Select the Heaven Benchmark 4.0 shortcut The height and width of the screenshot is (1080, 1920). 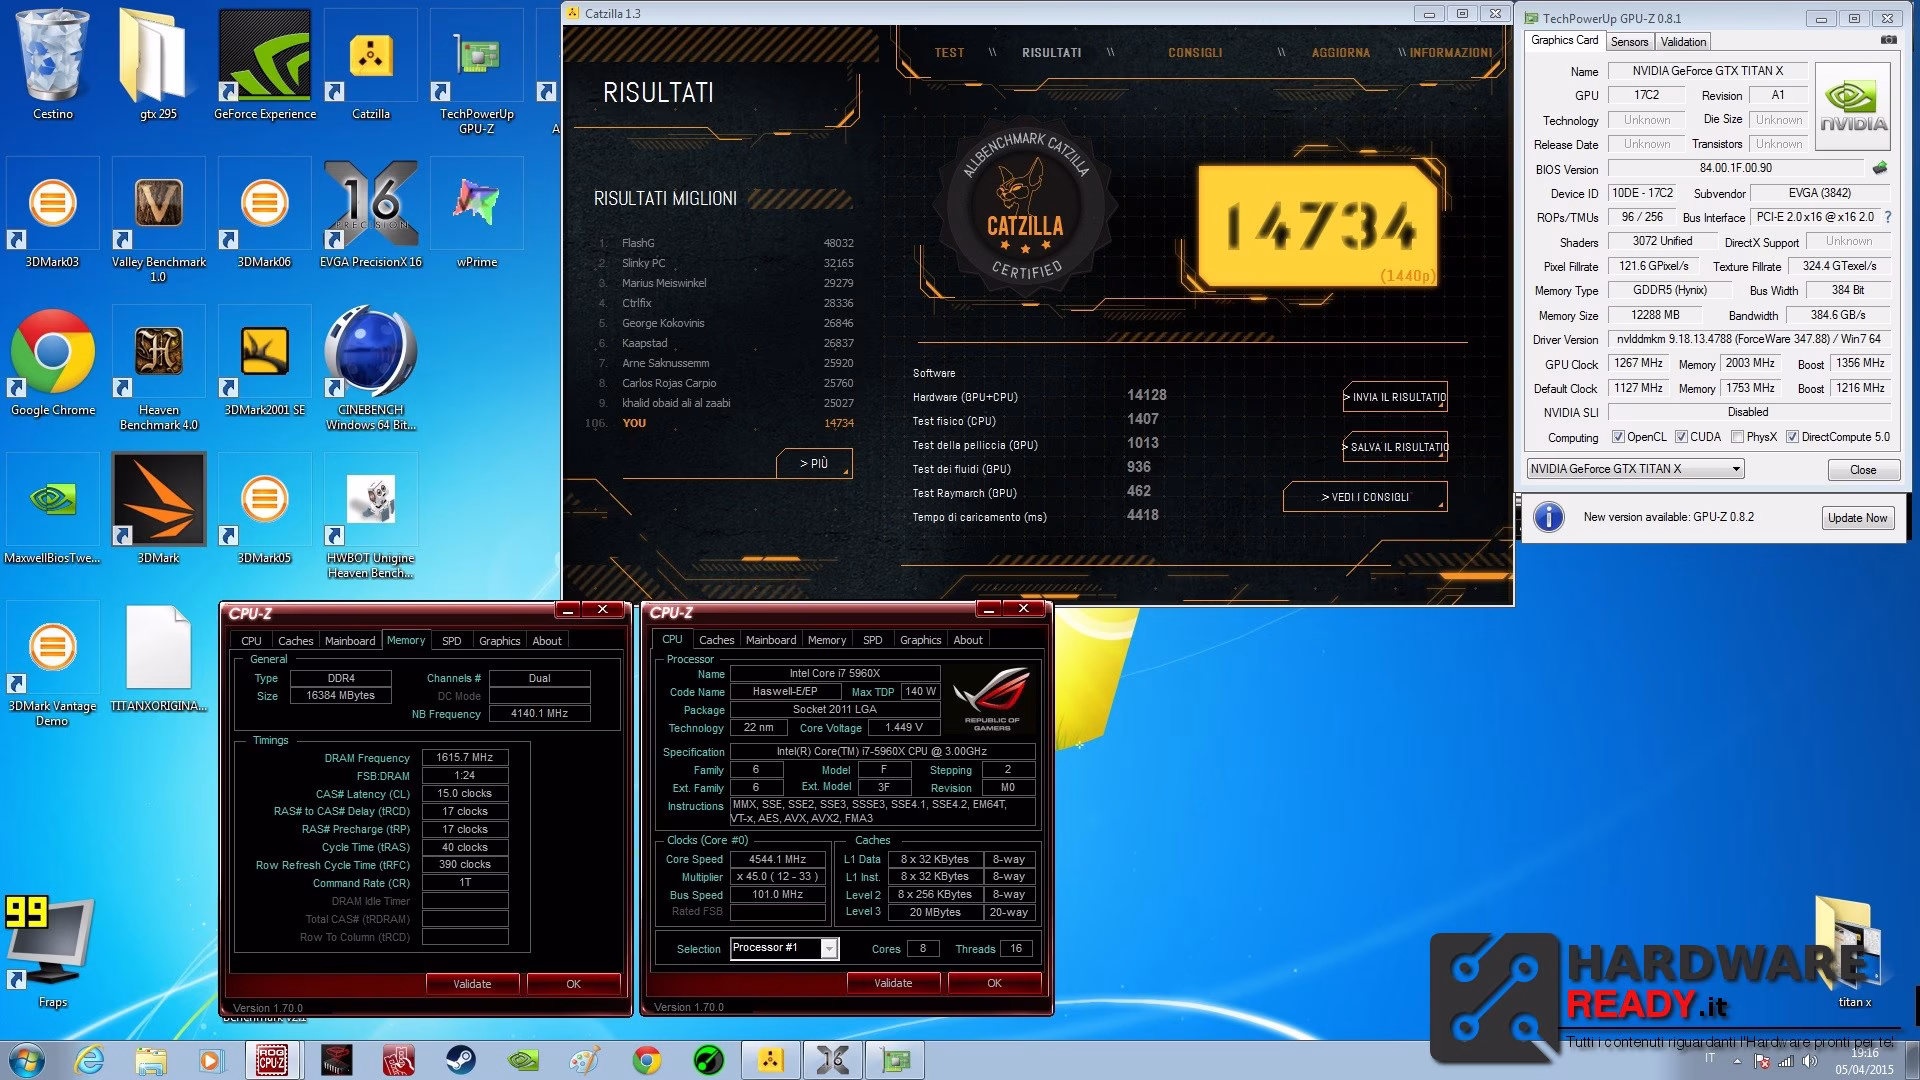pyautogui.click(x=158, y=368)
